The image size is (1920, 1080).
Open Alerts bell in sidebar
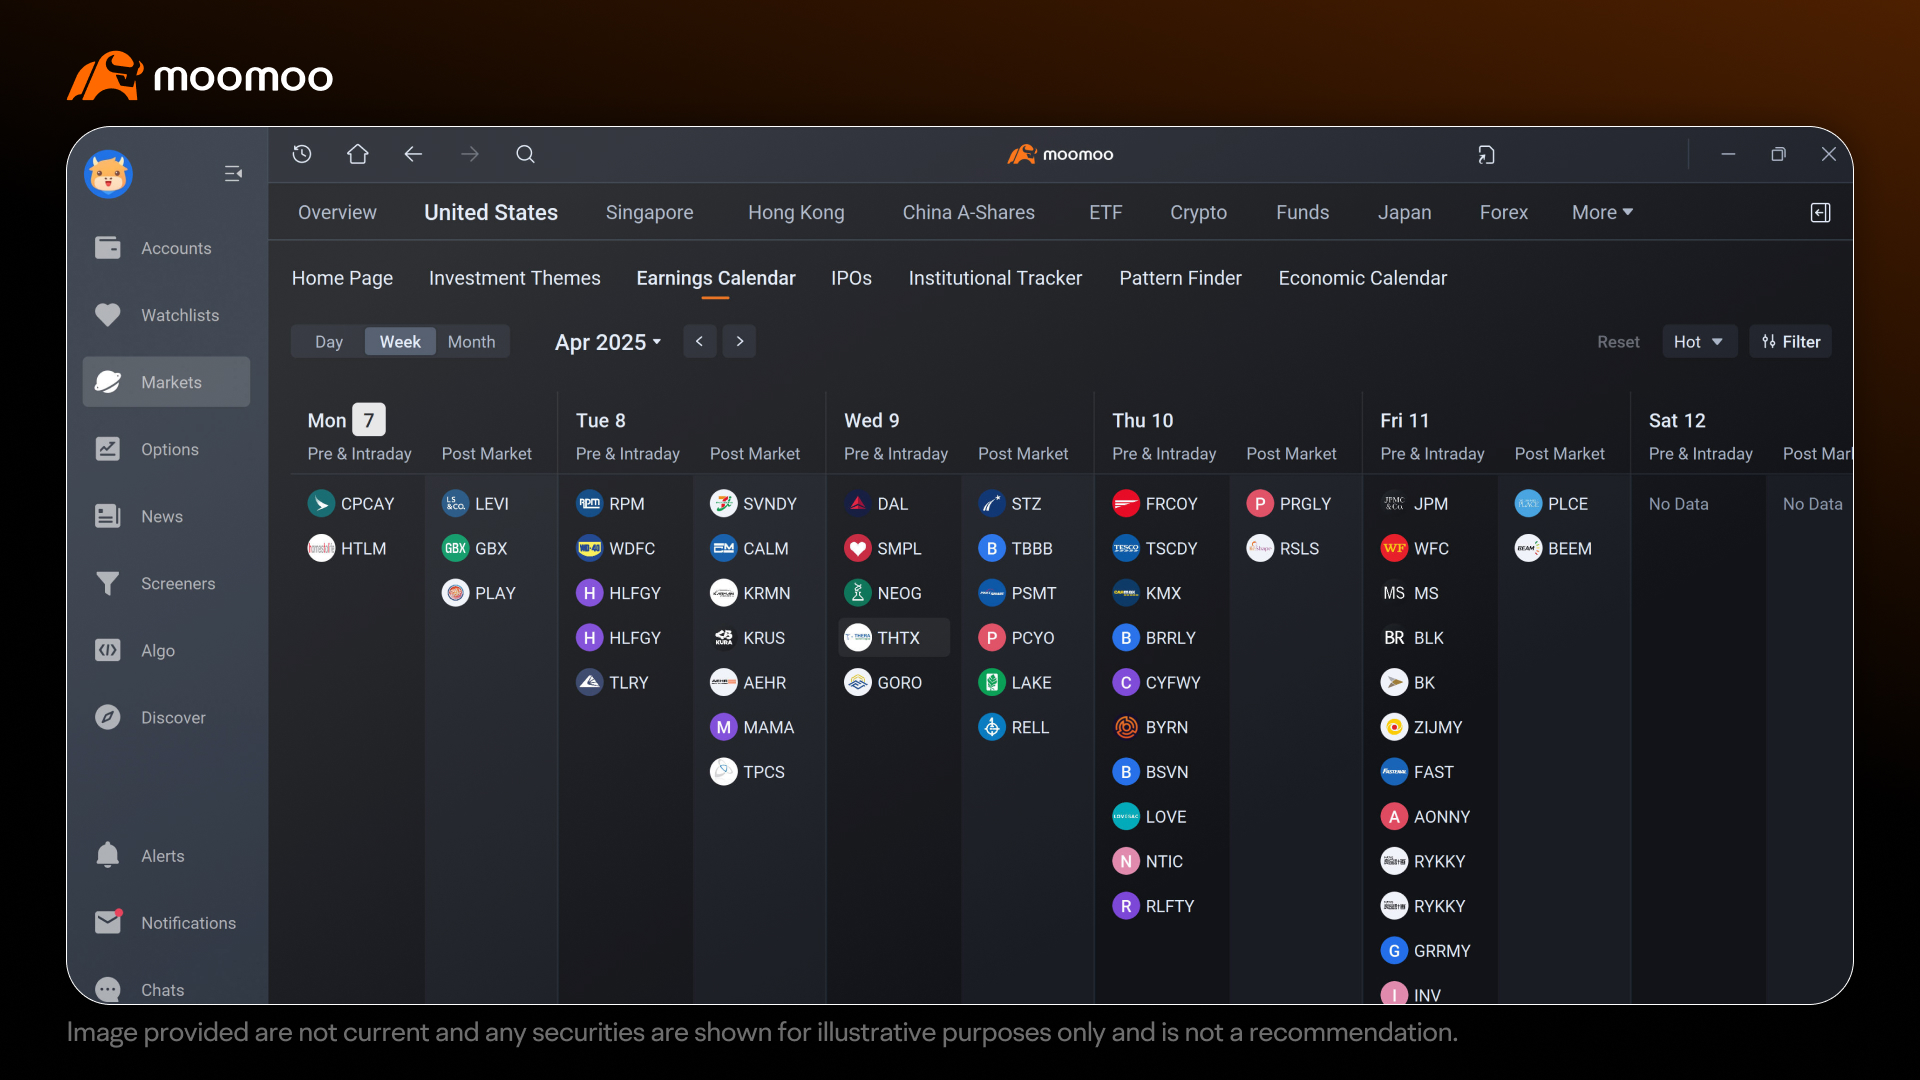click(166, 855)
